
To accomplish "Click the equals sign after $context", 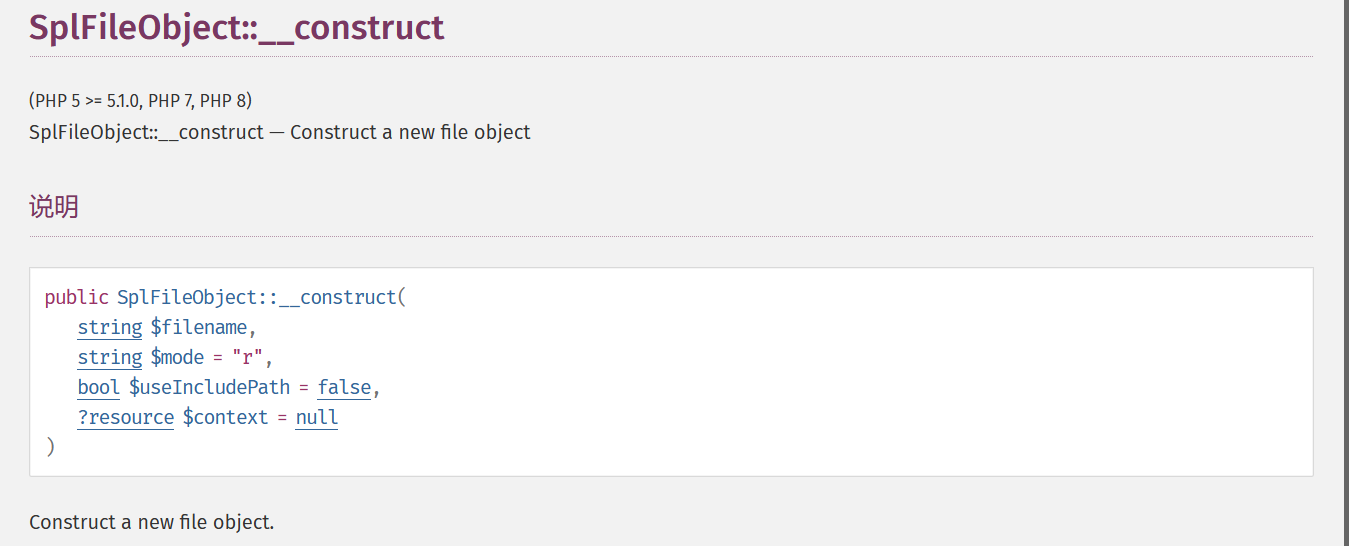I will click(x=282, y=418).
